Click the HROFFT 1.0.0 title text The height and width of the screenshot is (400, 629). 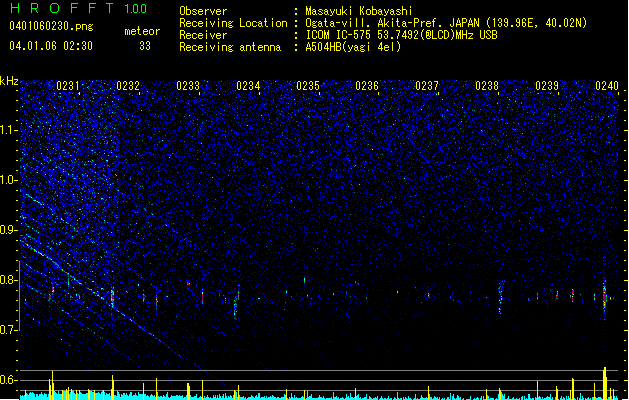78,8
